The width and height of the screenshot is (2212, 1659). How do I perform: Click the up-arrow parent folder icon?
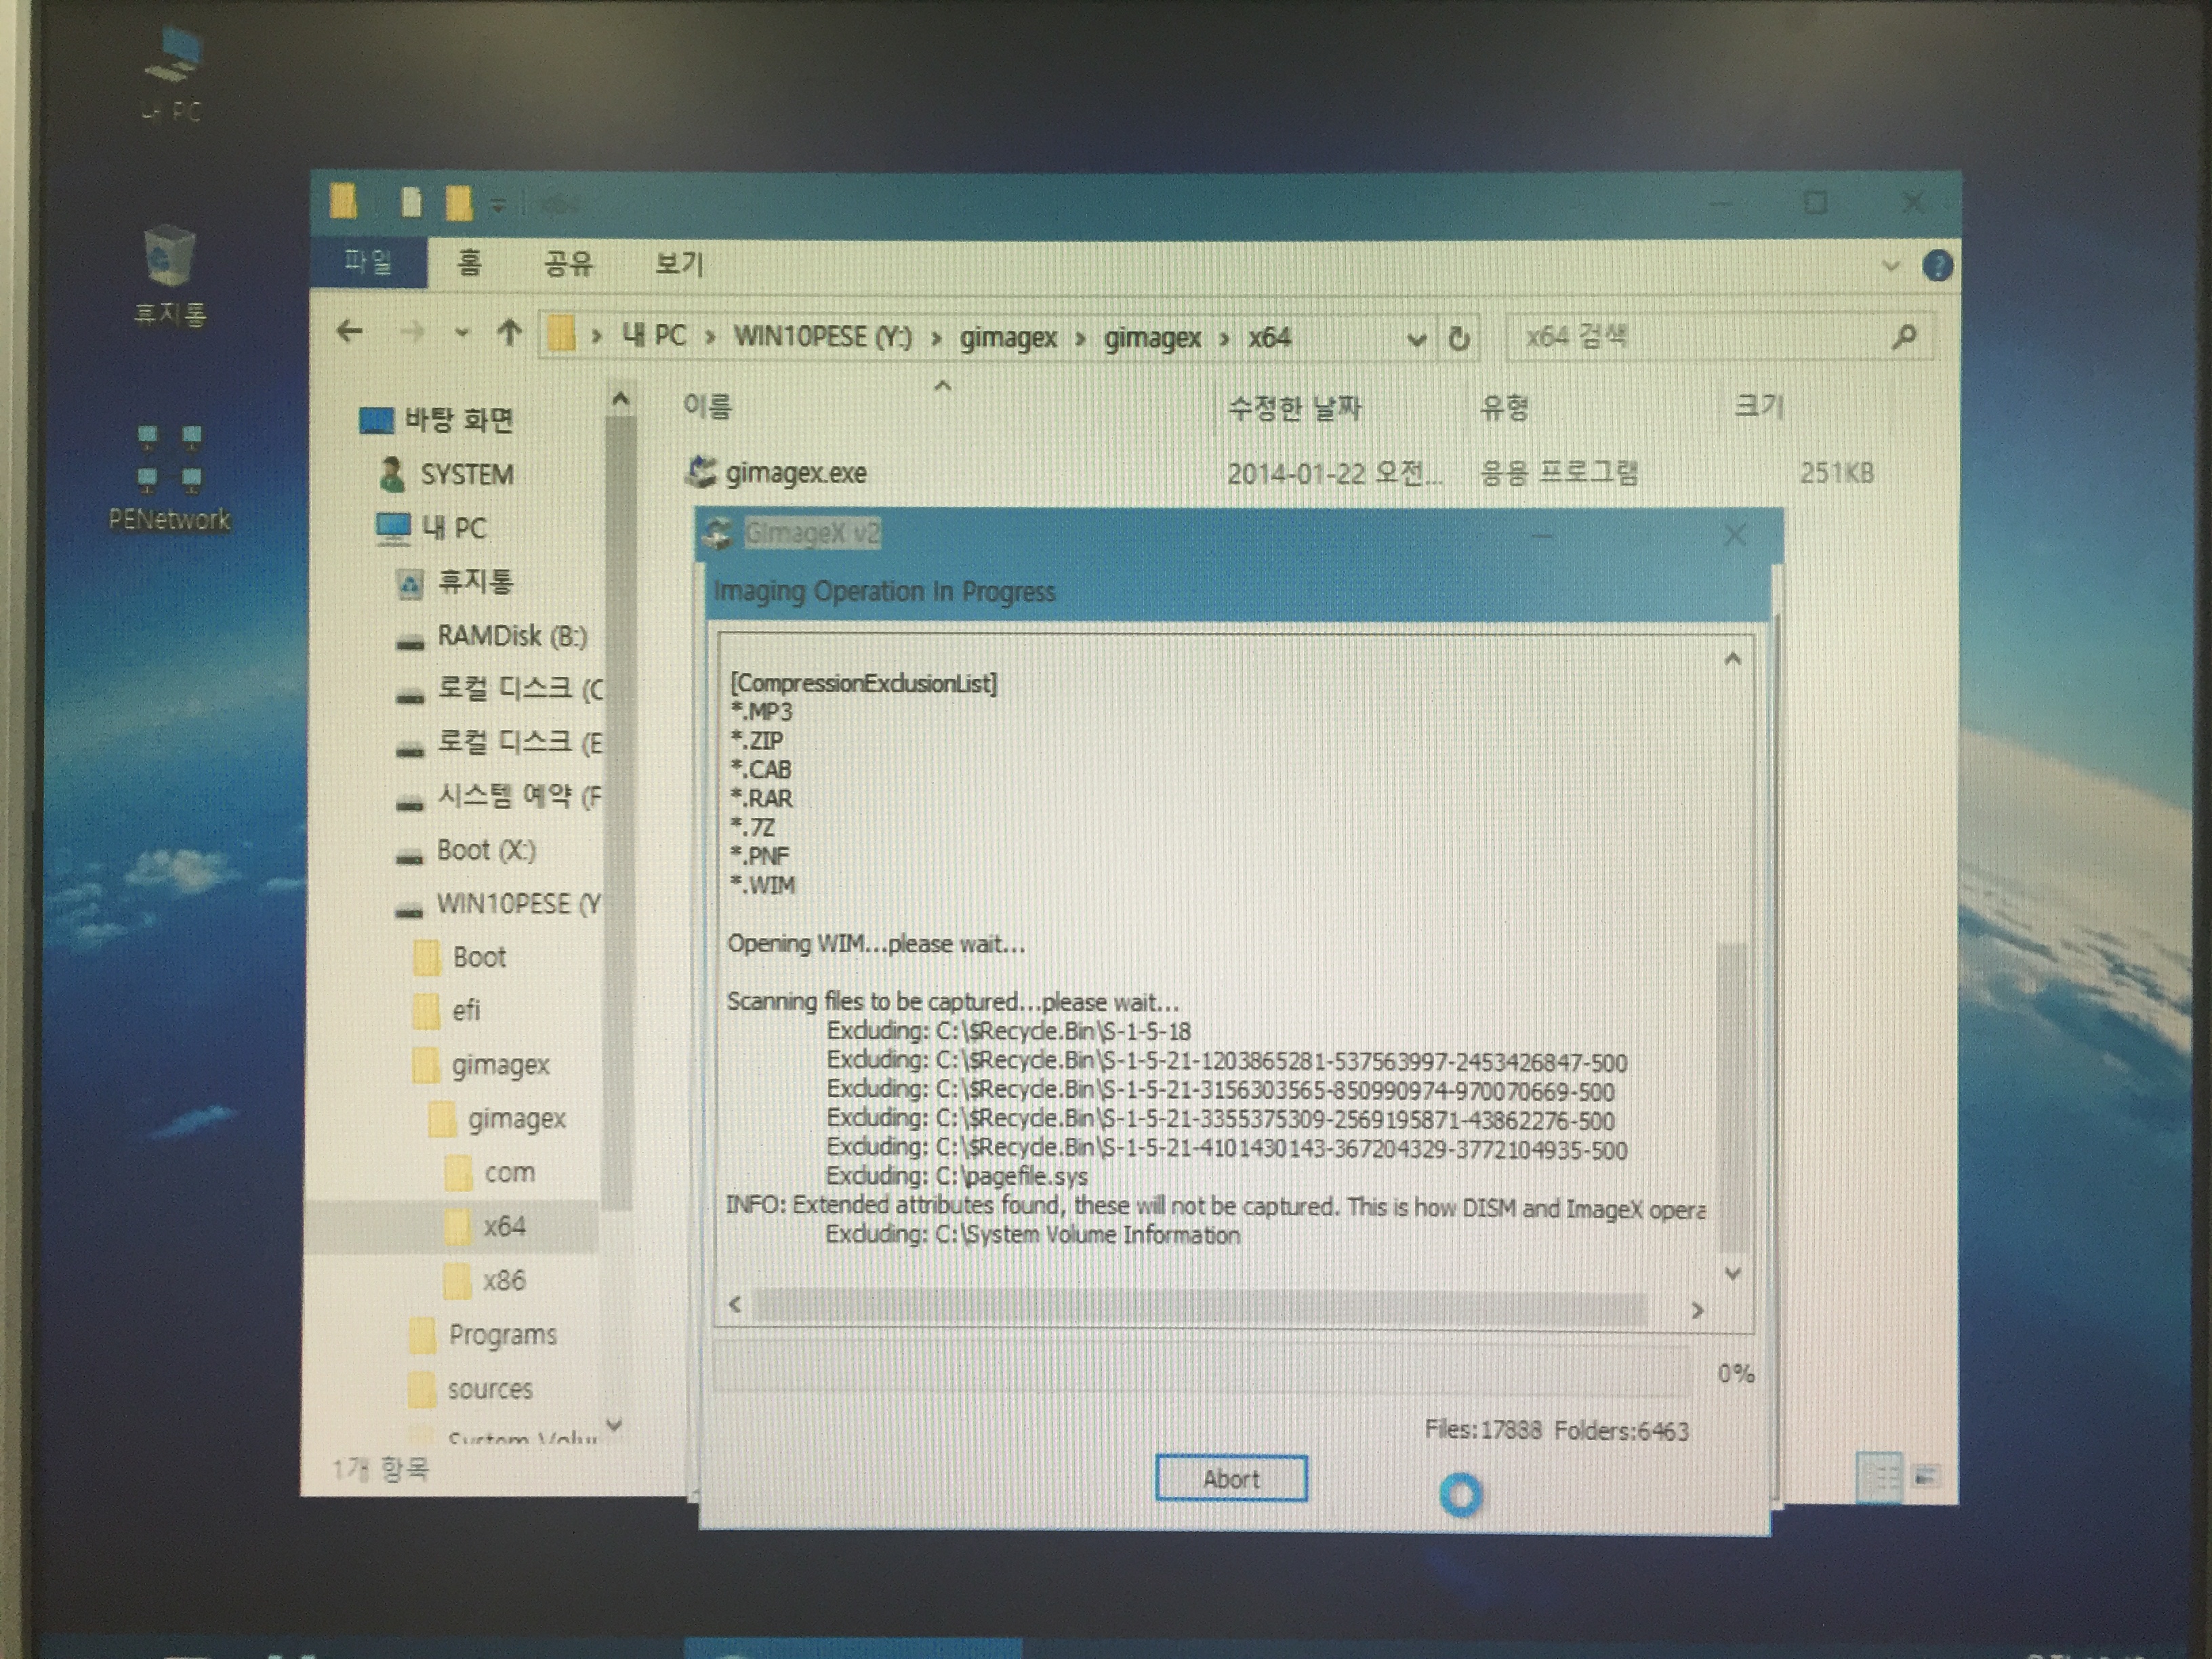(x=510, y=332)
